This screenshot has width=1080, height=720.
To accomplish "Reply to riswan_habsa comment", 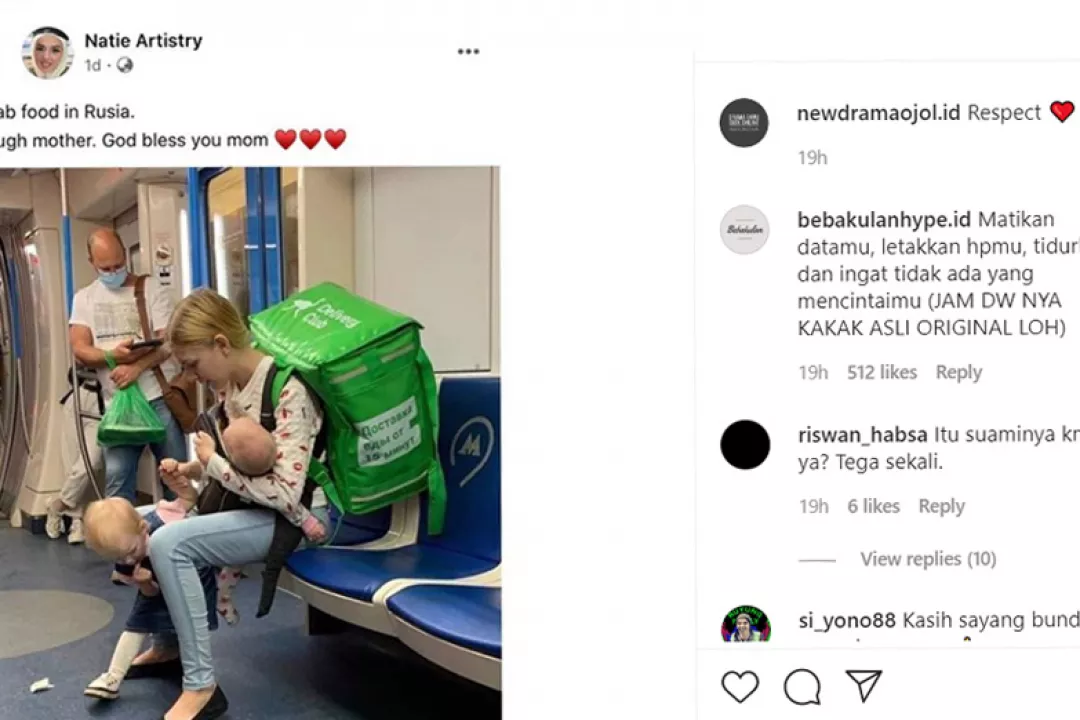I will pos(942,506).
